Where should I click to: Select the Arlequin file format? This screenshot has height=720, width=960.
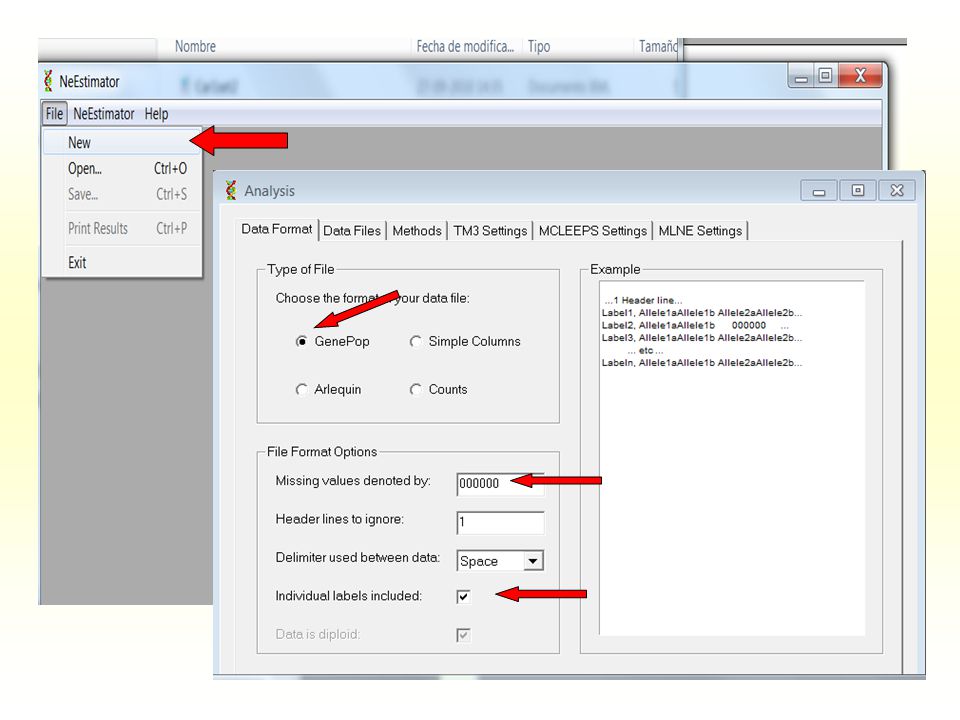pyautogui.click(x=301, y=389)
